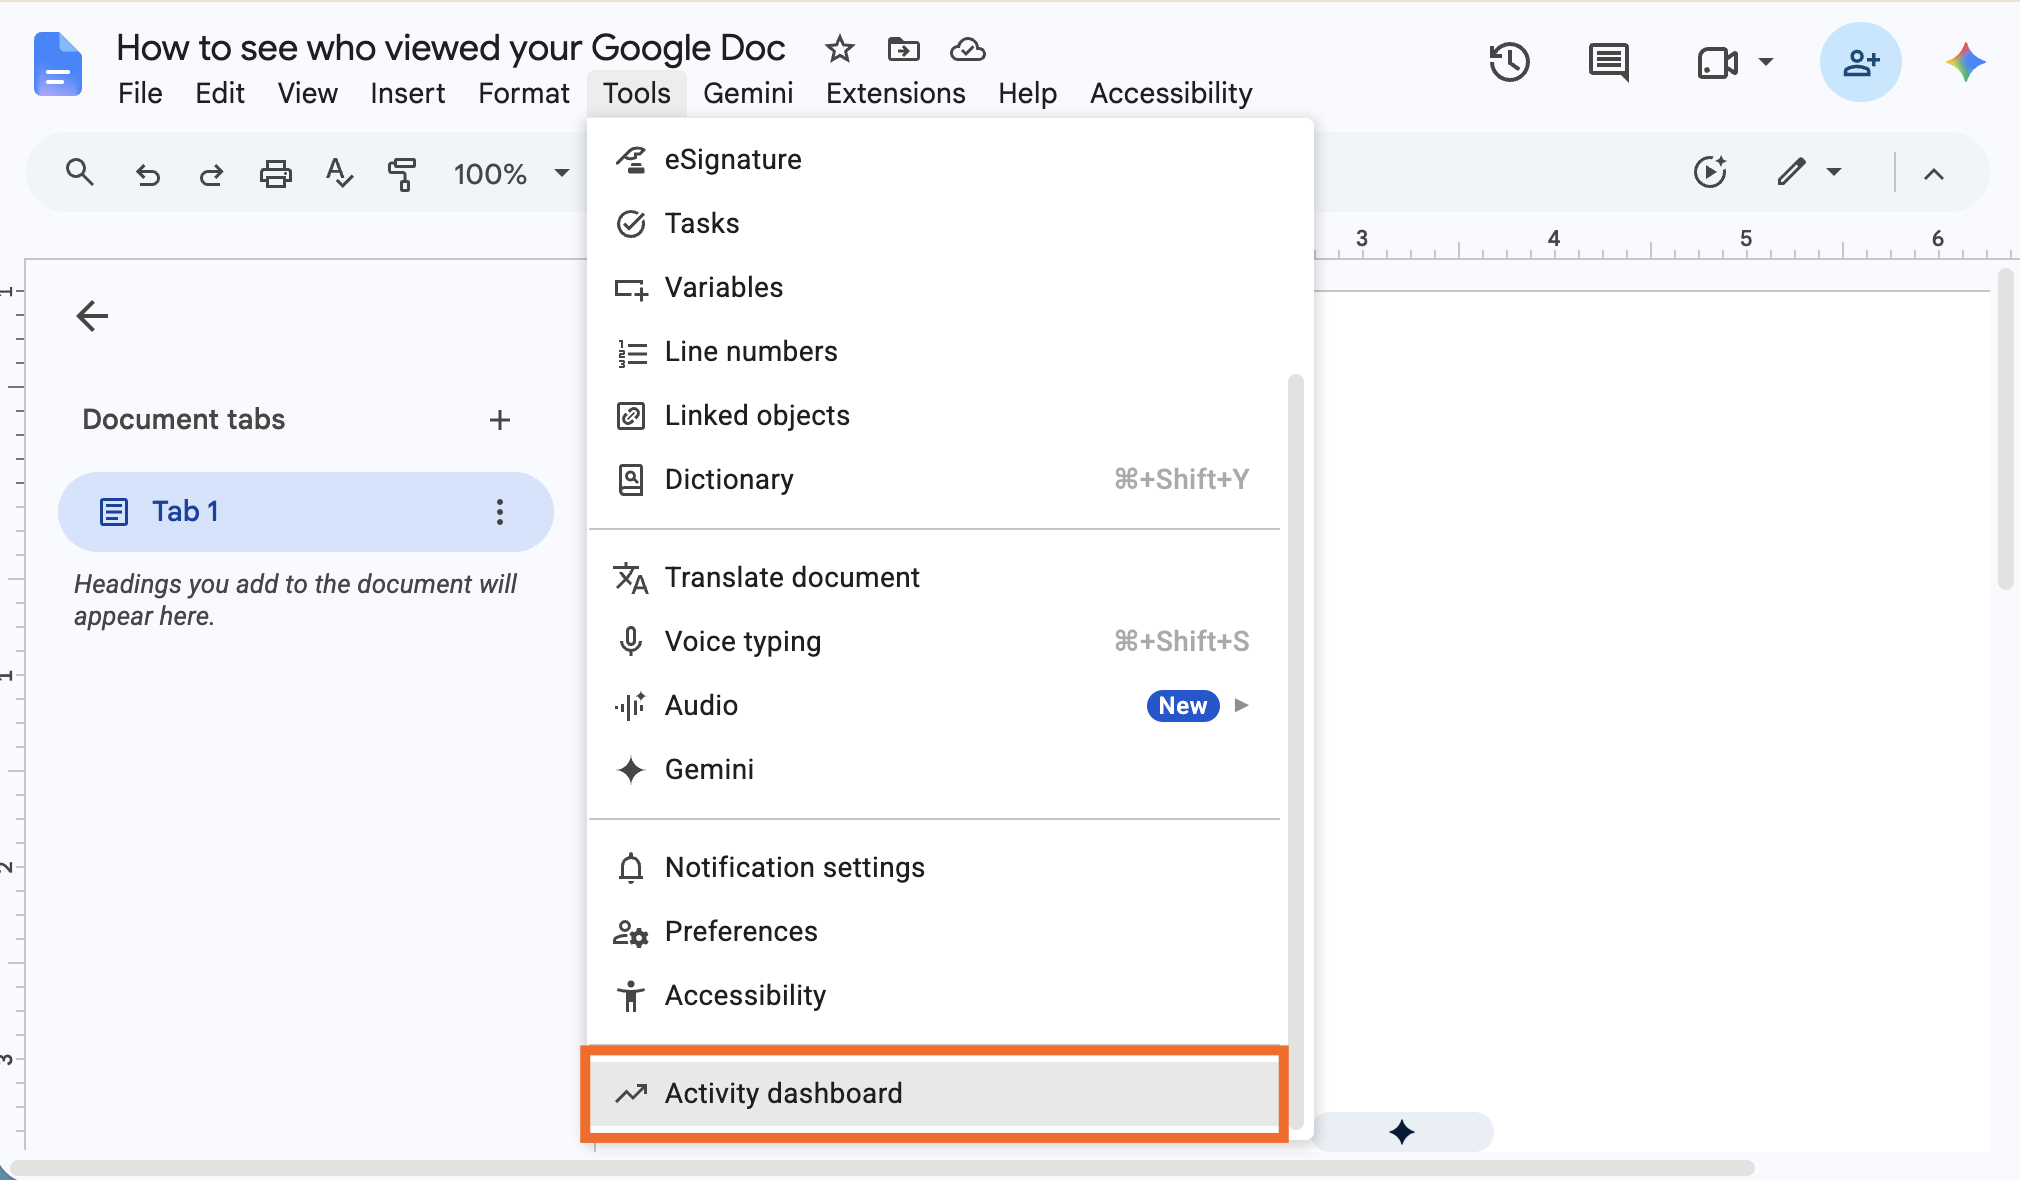Hide the menus with the up chevron

click(x=1934, y=174)
